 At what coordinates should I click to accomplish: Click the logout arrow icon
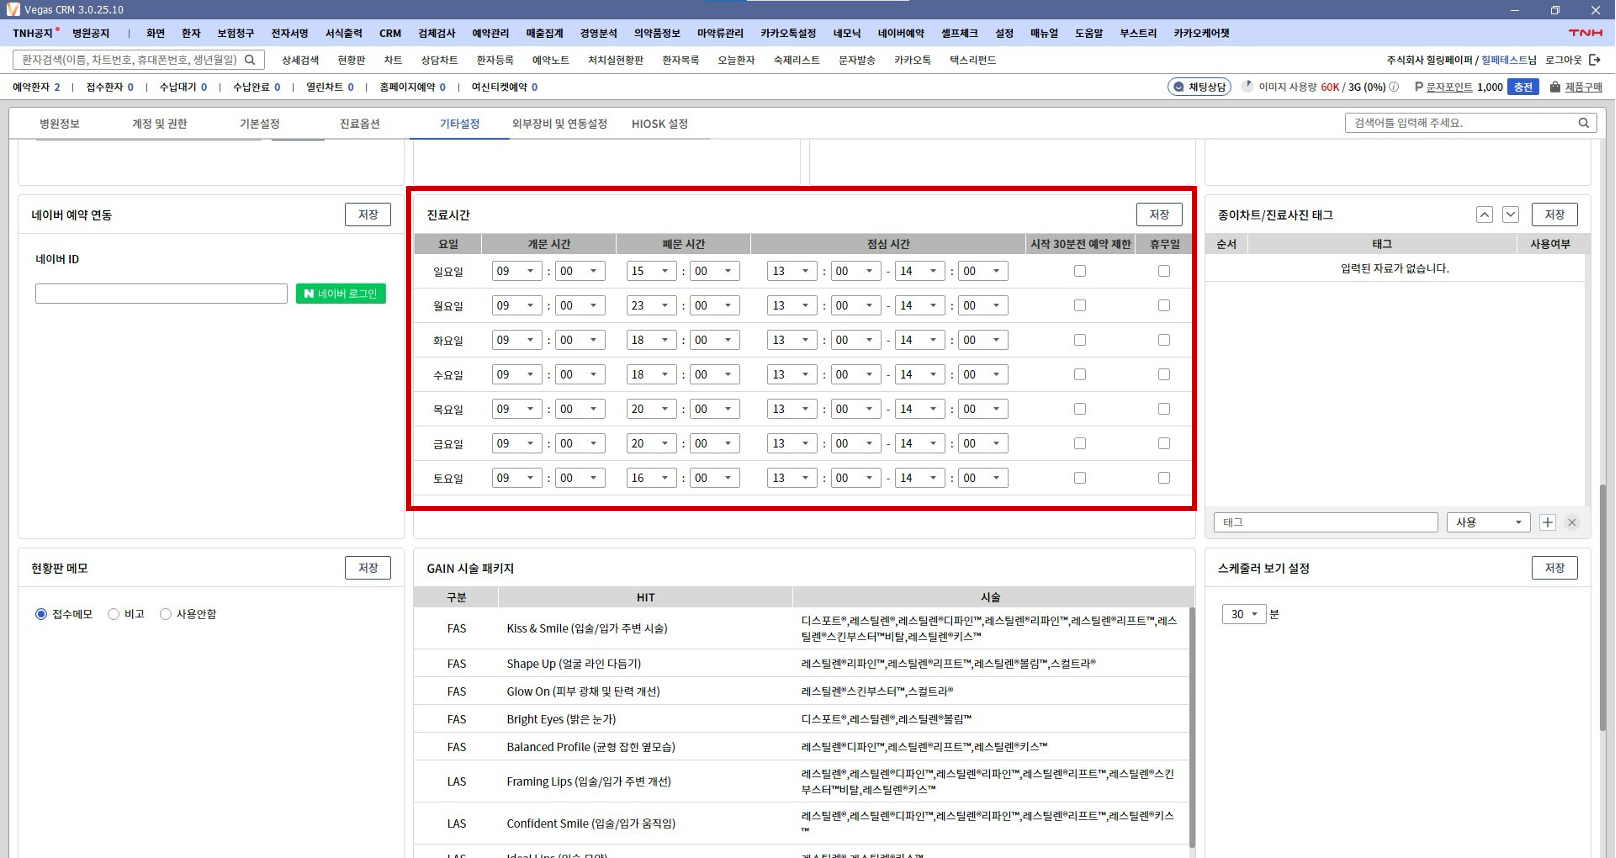click(x=1594, y=60)
